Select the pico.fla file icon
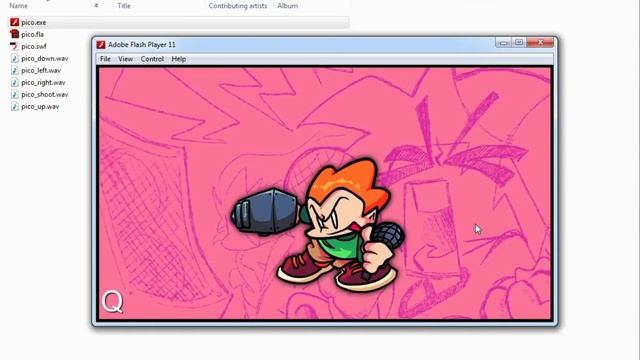The height and width of the screenshot is (360, 640). pyautogui.click(x=15, y=34)
